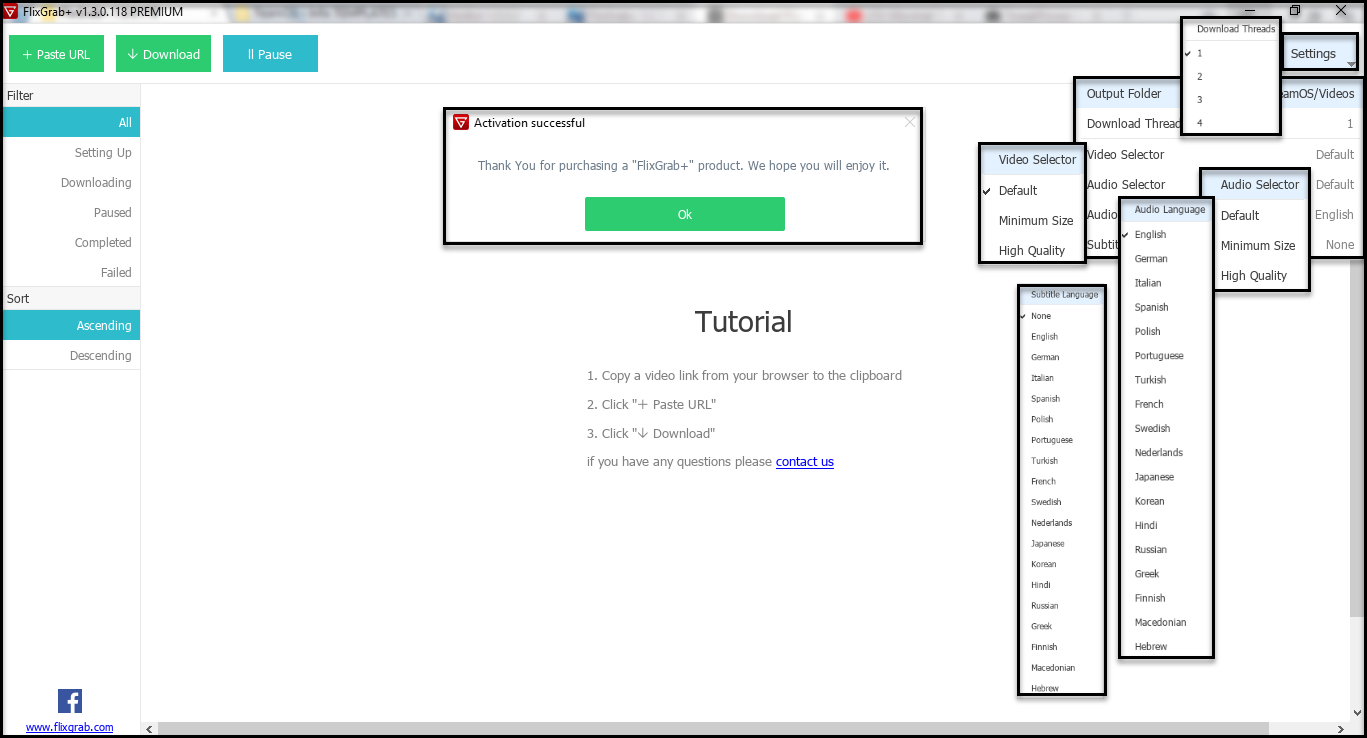Viewport: 1367px width, 738px height.
Task: Click the FlixGrab app icon in title bar
Action: coord(11,11)
